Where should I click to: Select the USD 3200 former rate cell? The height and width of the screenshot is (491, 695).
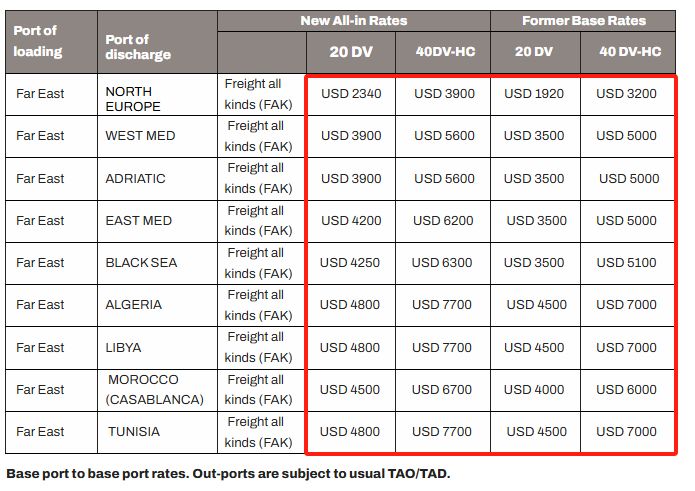626,94
